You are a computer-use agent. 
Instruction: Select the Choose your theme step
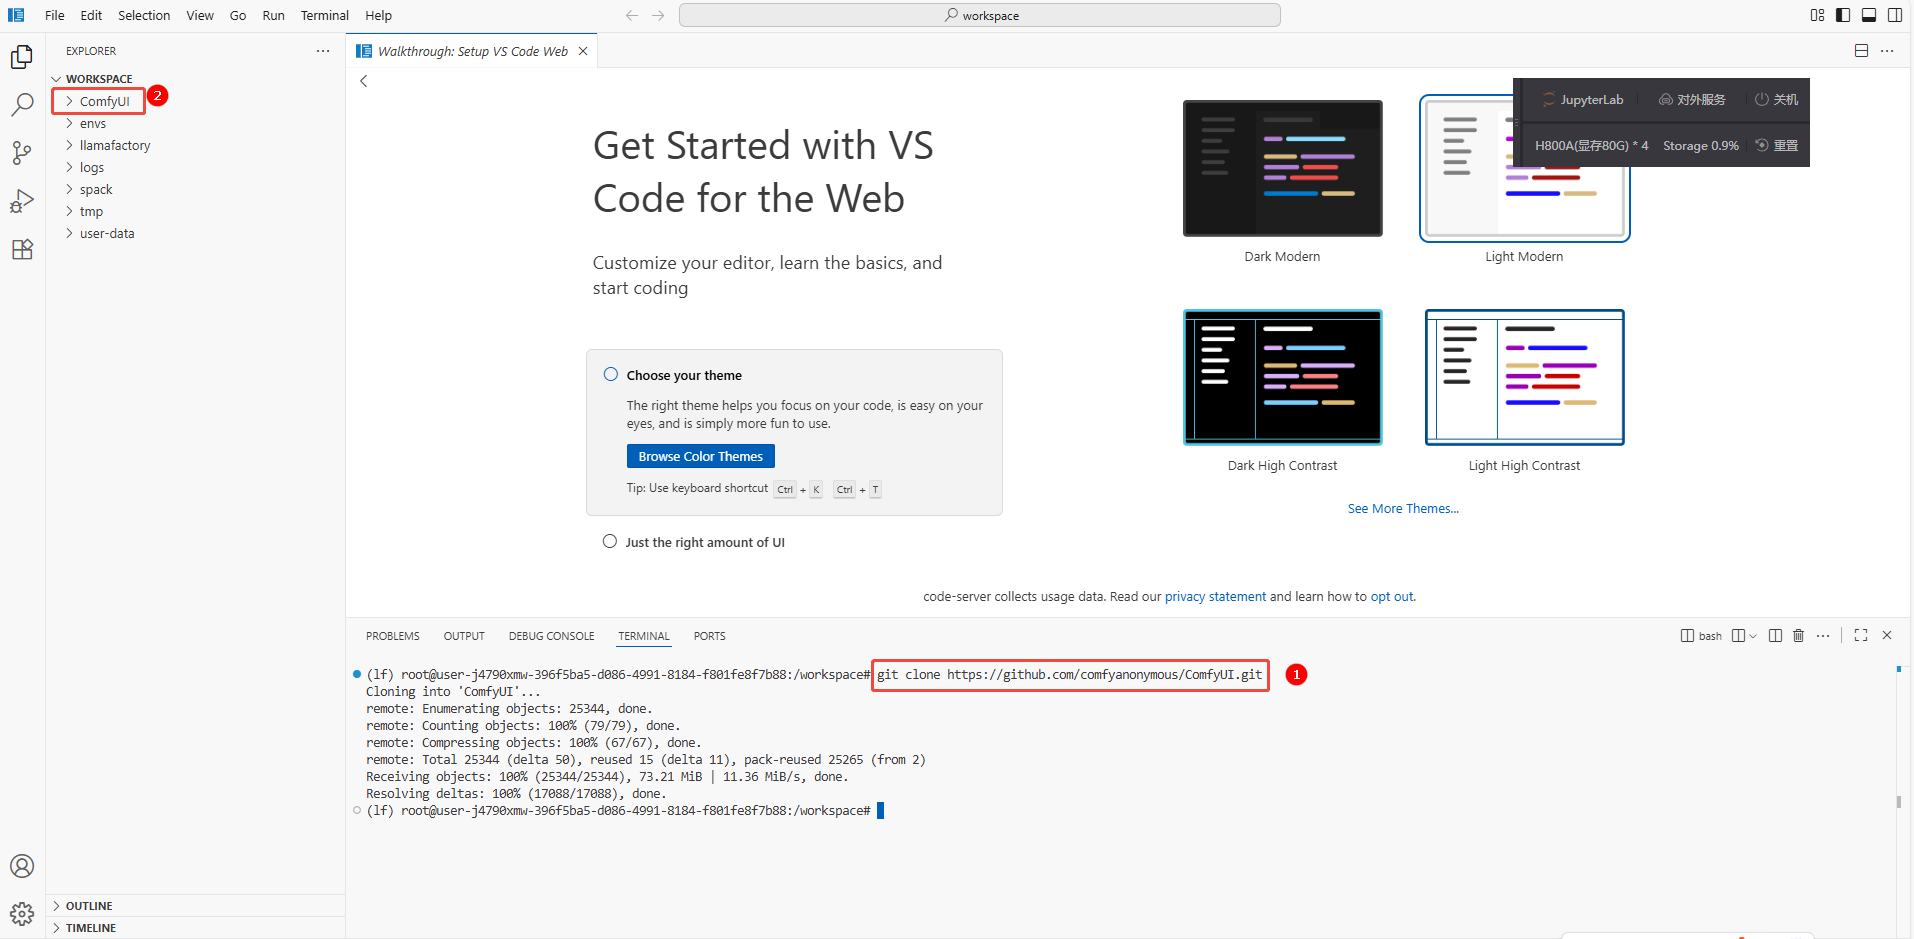tap(684, 376)
